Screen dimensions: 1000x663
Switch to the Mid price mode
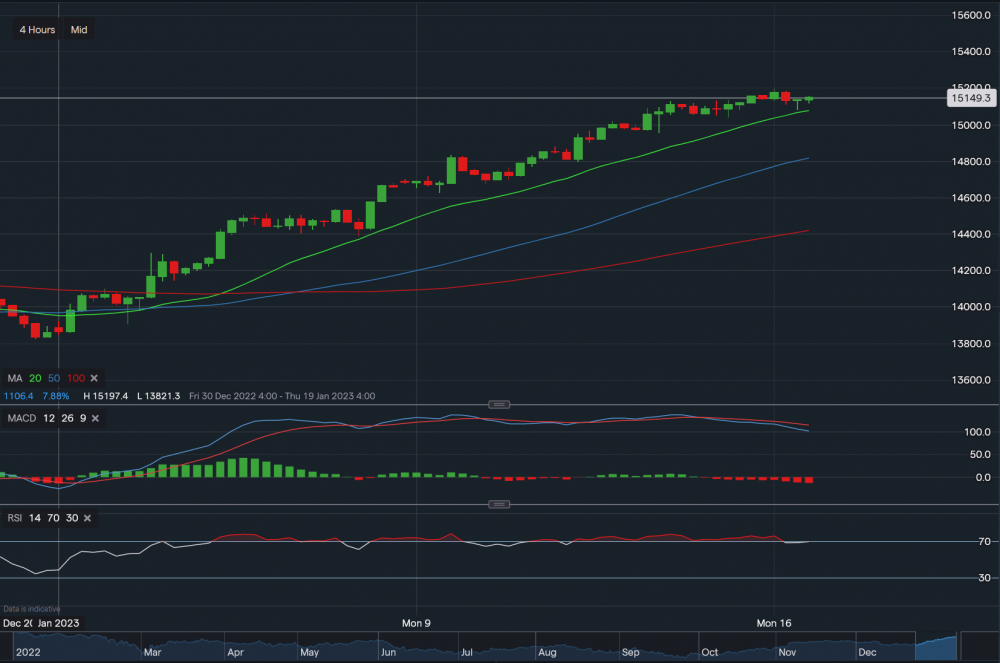(x=77, y=29)
